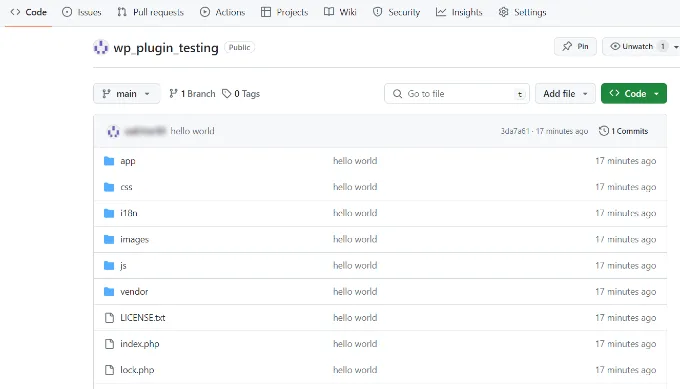The image size is (680, 389).
Task: Expand the Add file dropdown
Action: pyautogui.click(x=565, y=94)
